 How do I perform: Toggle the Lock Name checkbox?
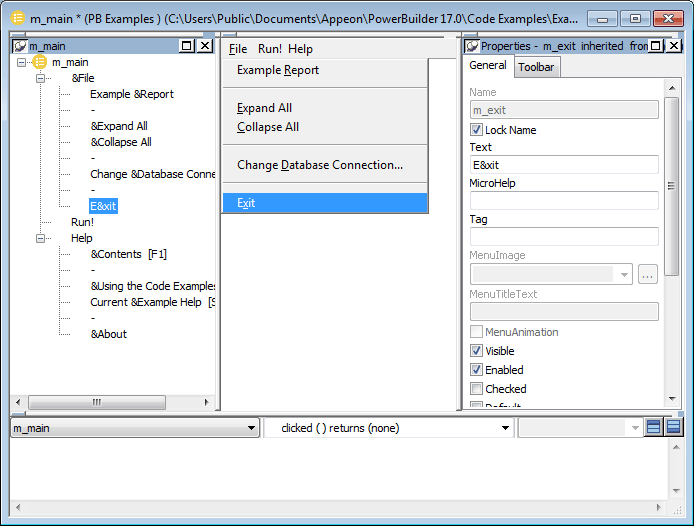coord(477,130)
